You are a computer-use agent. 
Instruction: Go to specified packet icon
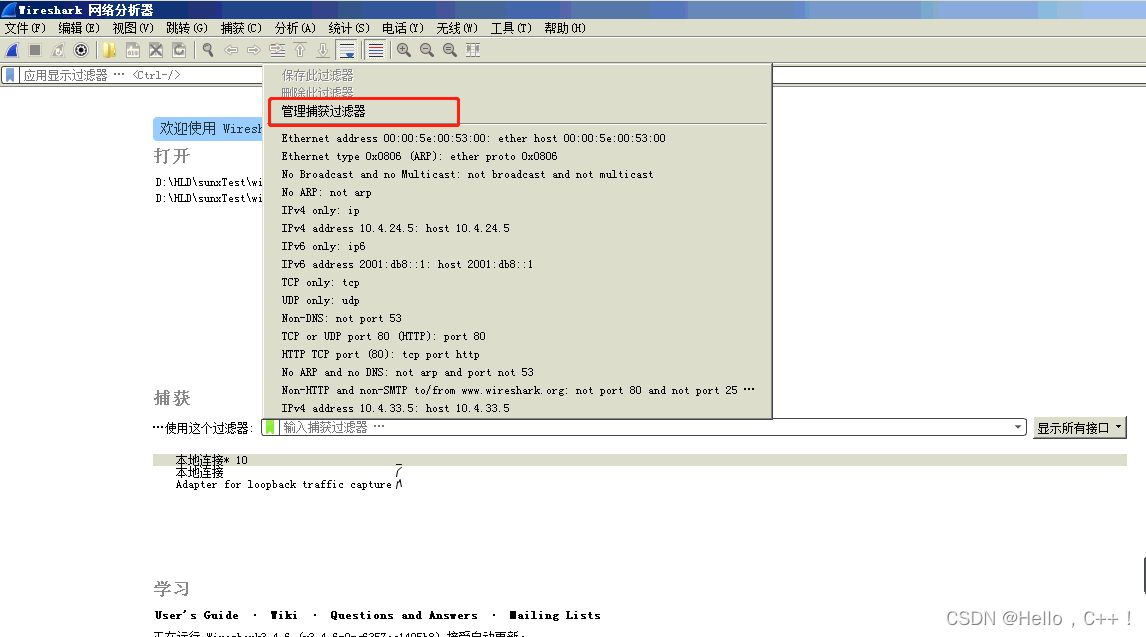coord(277,50)
